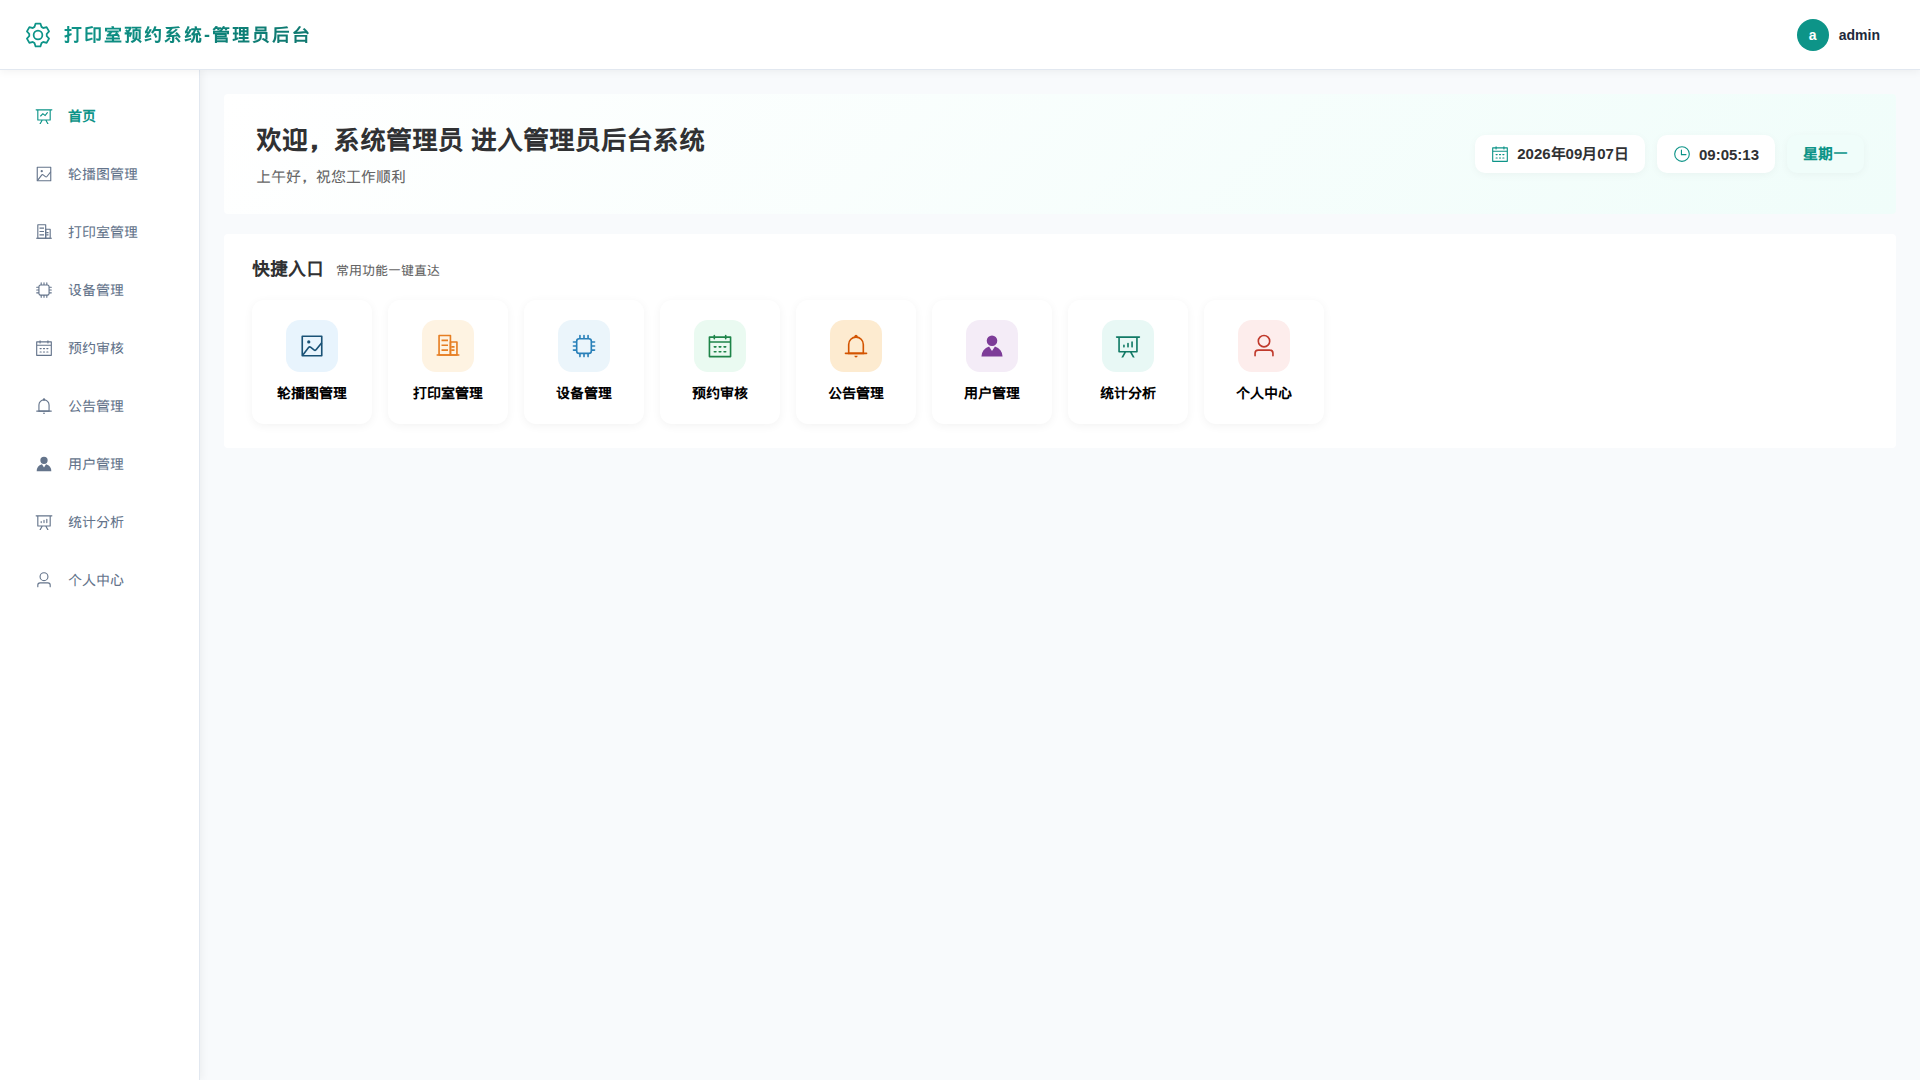Open 首页 in the sidebar menu
Screen dimensions: 1920x1080
(100, 116)
